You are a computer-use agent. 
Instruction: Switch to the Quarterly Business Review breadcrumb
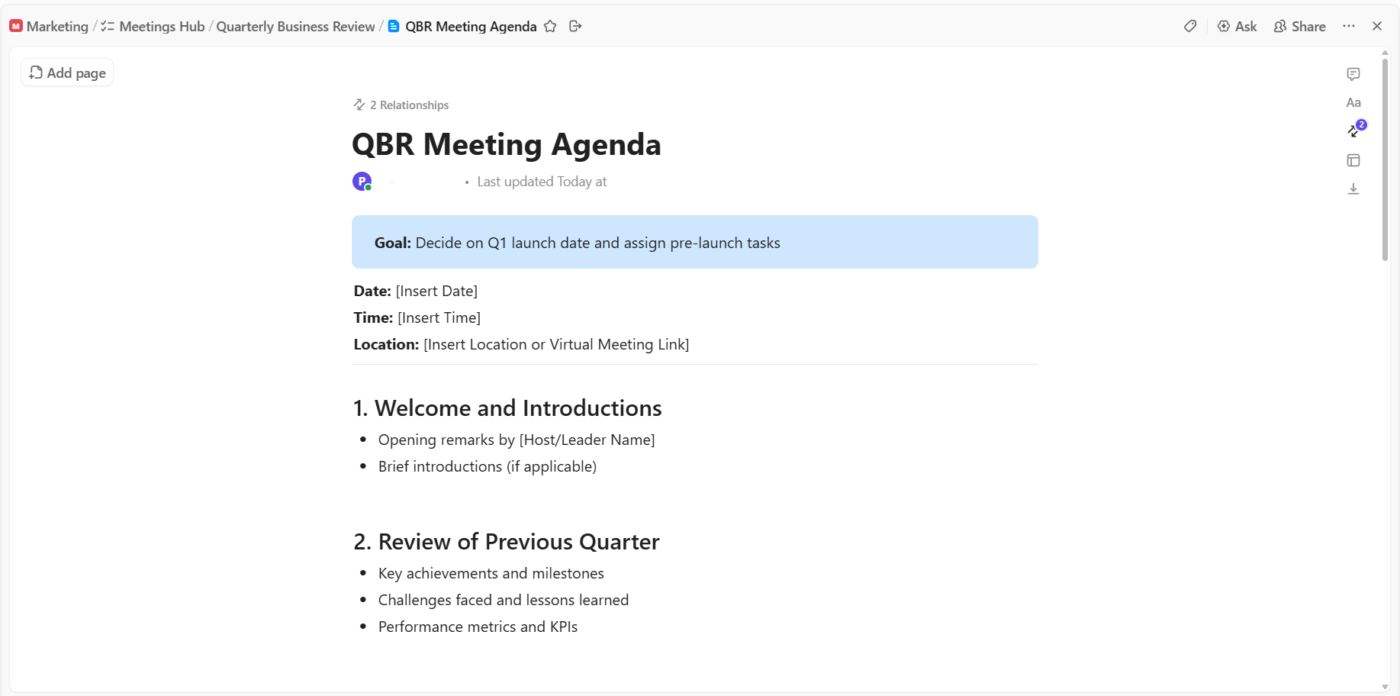click(295, 26)
